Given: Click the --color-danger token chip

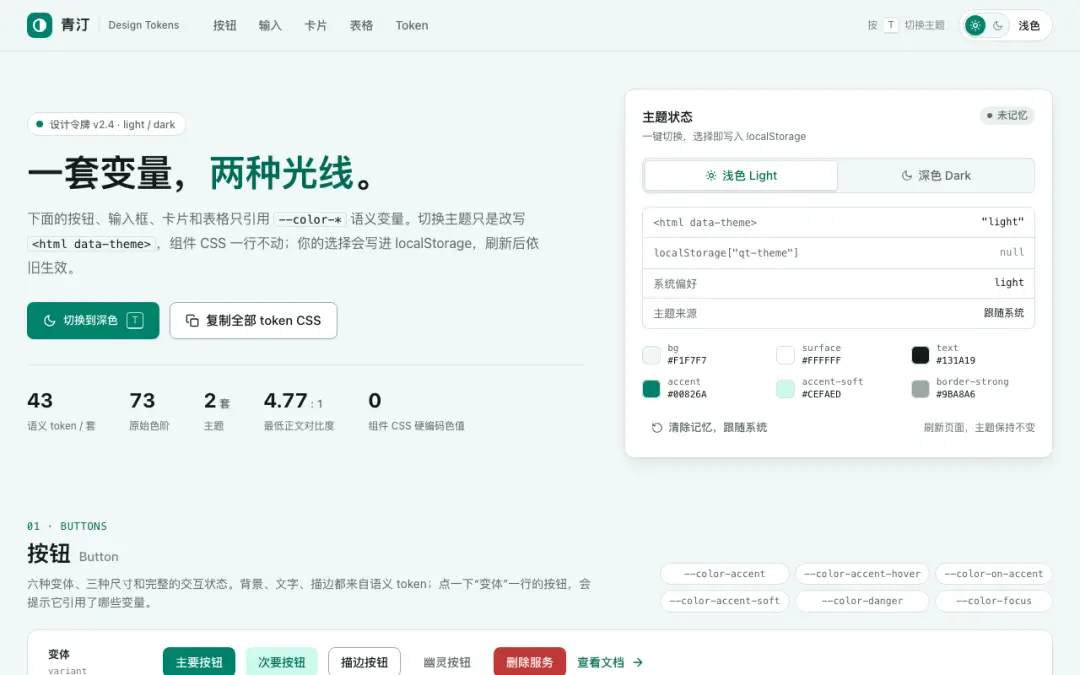Looking at the screenshot, I should pos(862,601).
